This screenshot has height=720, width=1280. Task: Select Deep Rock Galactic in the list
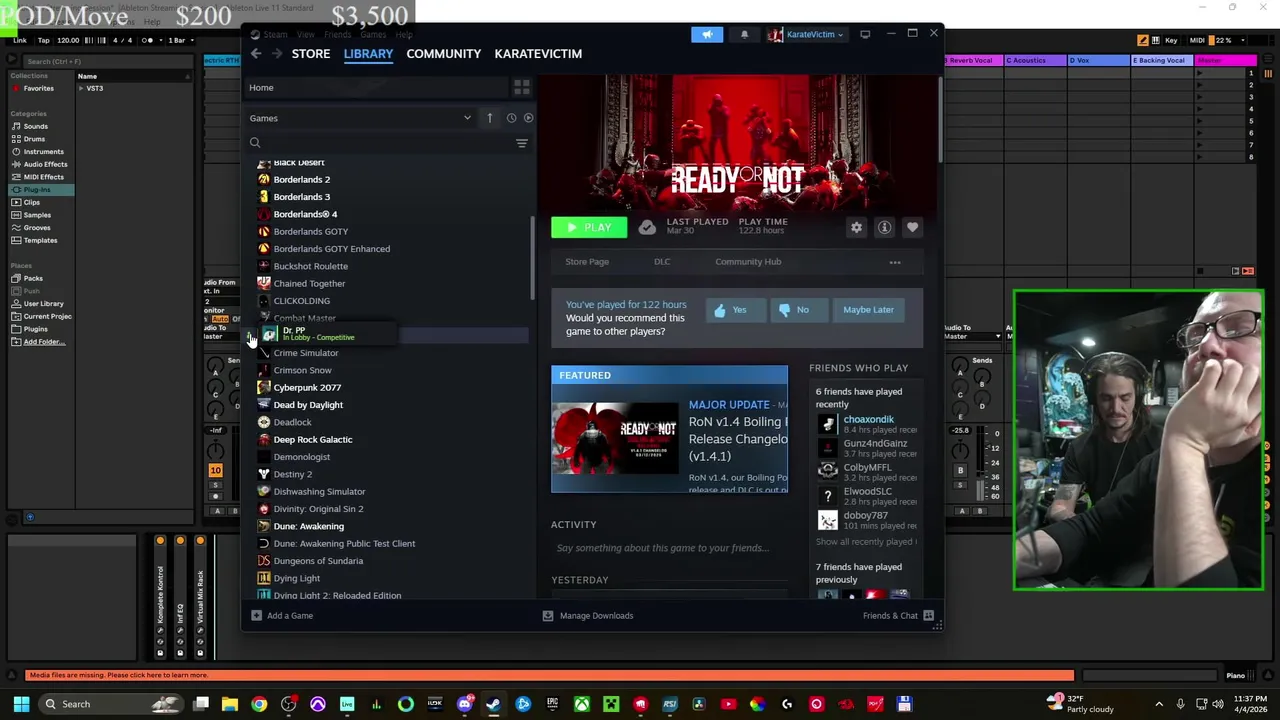[x=313, y=439]
